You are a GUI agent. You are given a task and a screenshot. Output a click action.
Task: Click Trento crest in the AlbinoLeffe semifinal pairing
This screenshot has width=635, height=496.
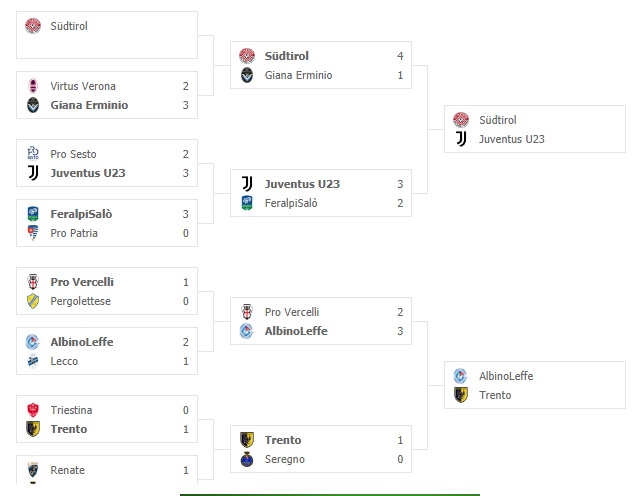point(461,395)
